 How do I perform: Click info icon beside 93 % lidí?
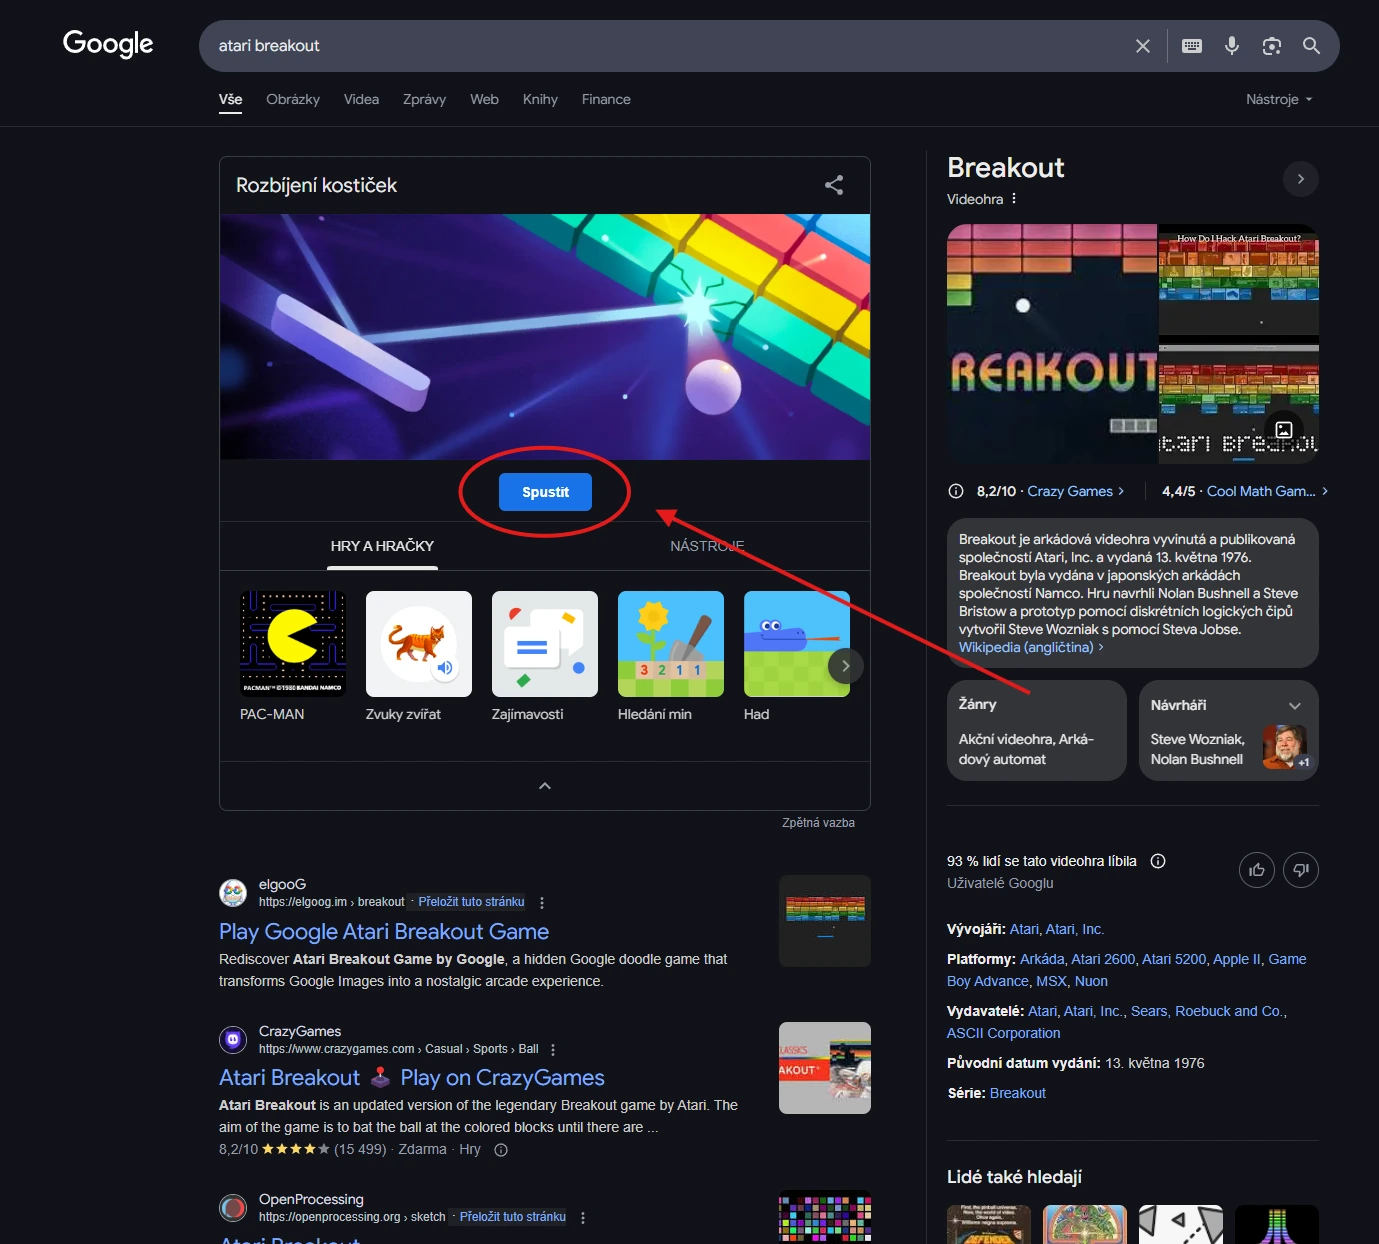[x=1158, y=861]
